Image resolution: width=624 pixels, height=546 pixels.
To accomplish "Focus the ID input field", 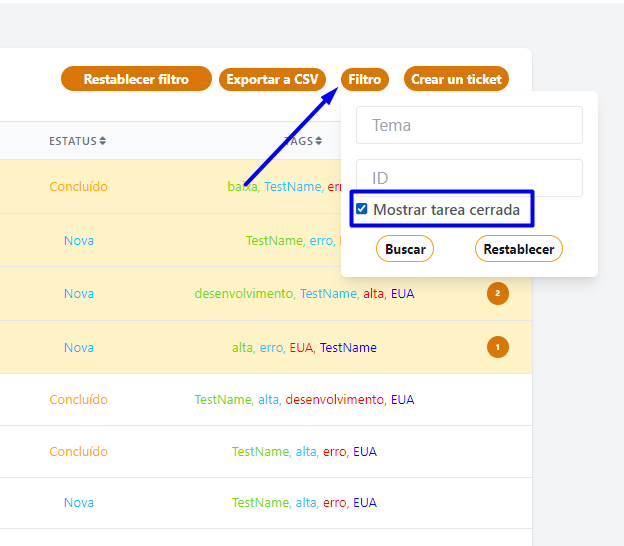I will [x=469, y=178].
